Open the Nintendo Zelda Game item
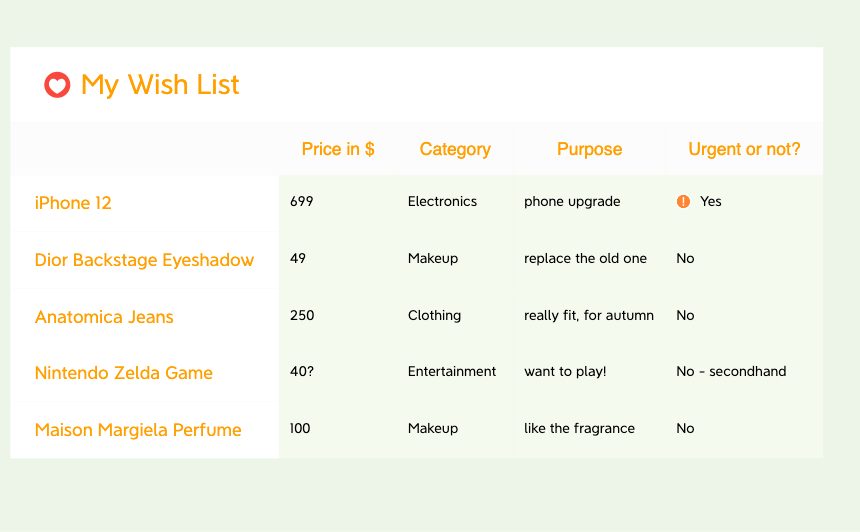Viewport: 860px width, 532px height. click(123, 373)
